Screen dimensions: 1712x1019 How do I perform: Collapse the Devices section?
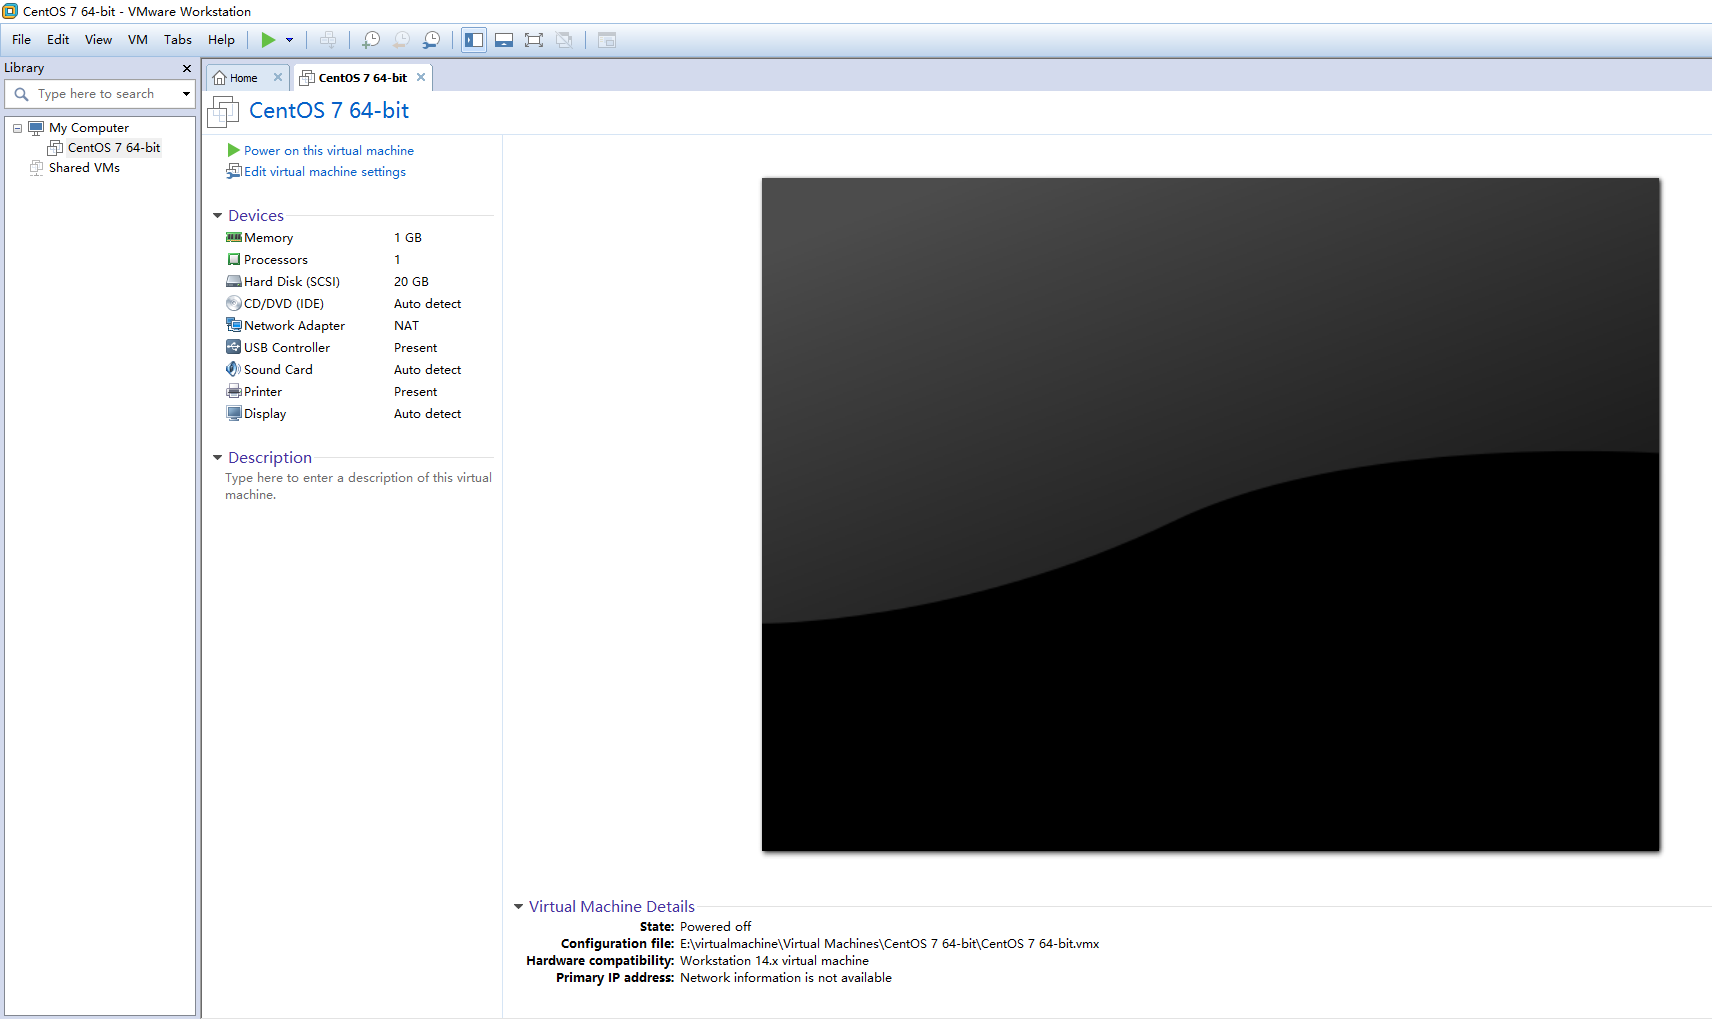pos(217,216)
